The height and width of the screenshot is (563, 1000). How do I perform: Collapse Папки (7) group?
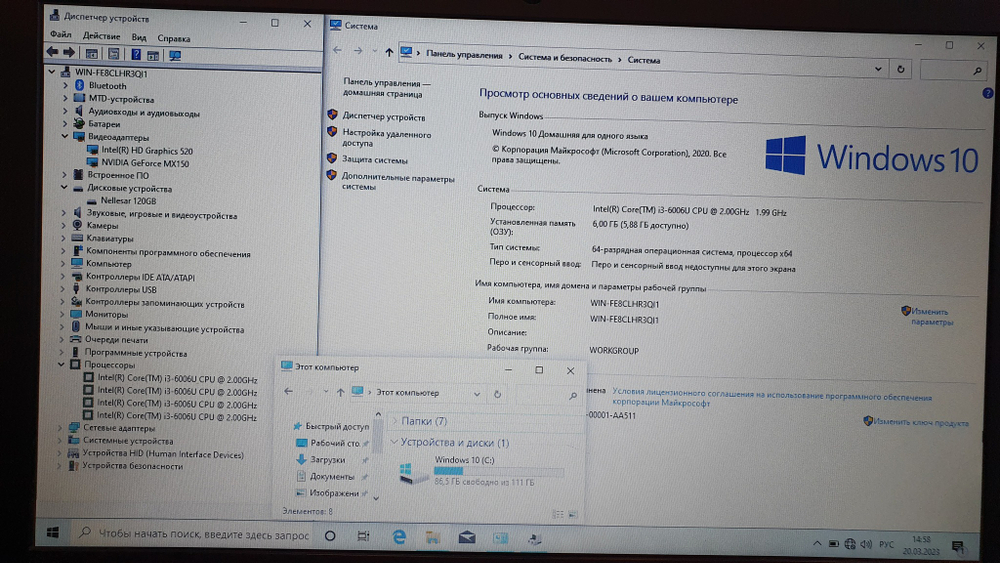394,421
